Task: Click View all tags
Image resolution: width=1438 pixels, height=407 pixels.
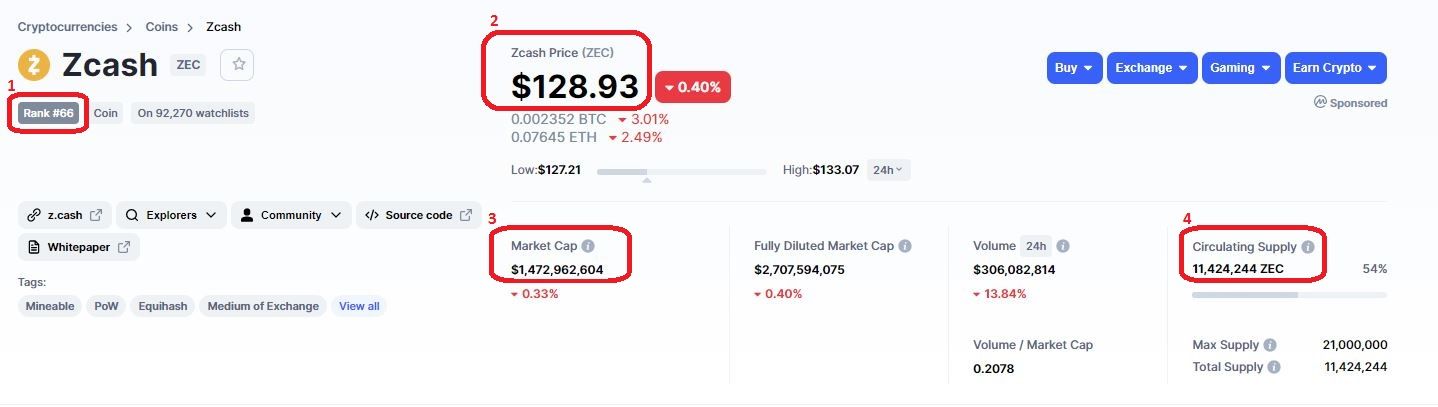Action: (x=359, y=306)
